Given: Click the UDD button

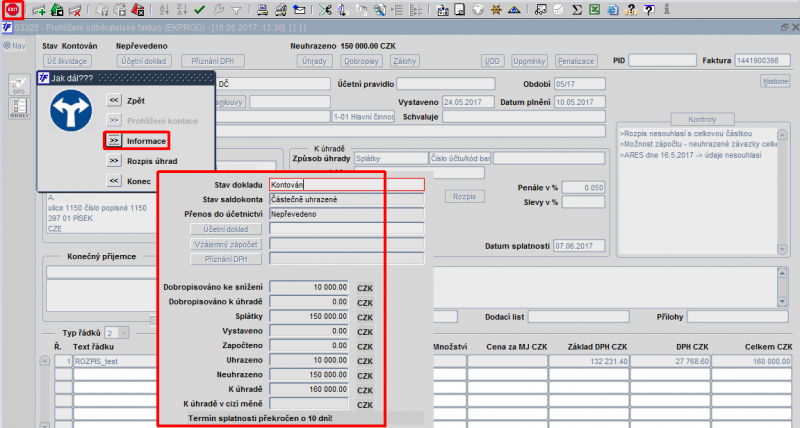Looking at the screenshot, I should pos(492,61).
